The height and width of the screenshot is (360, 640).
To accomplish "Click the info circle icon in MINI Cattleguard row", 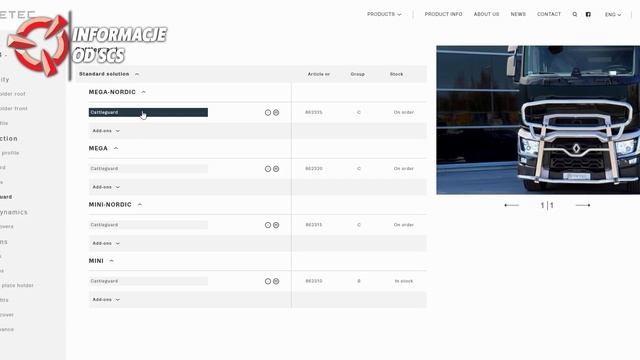I will point(268,281).
